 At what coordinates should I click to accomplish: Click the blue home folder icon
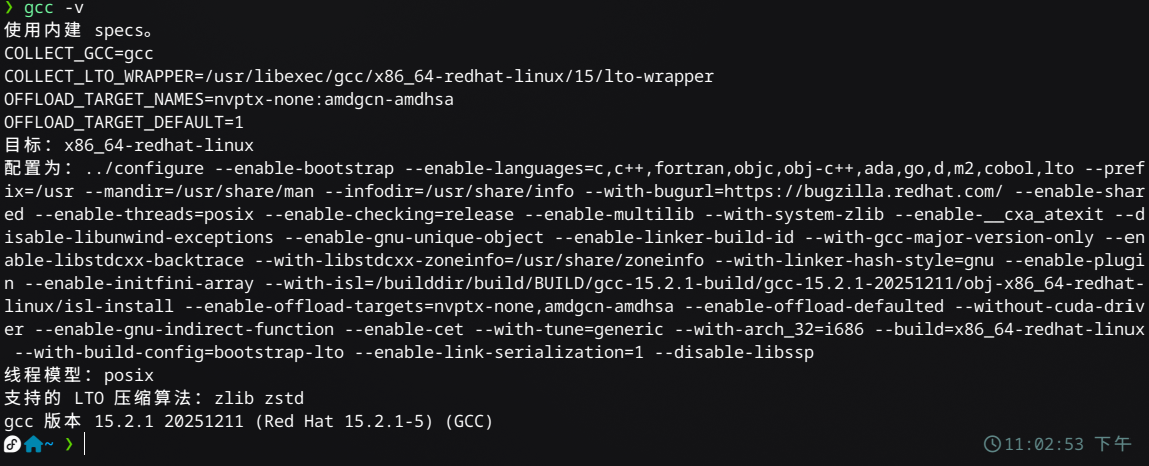(33, 444)
